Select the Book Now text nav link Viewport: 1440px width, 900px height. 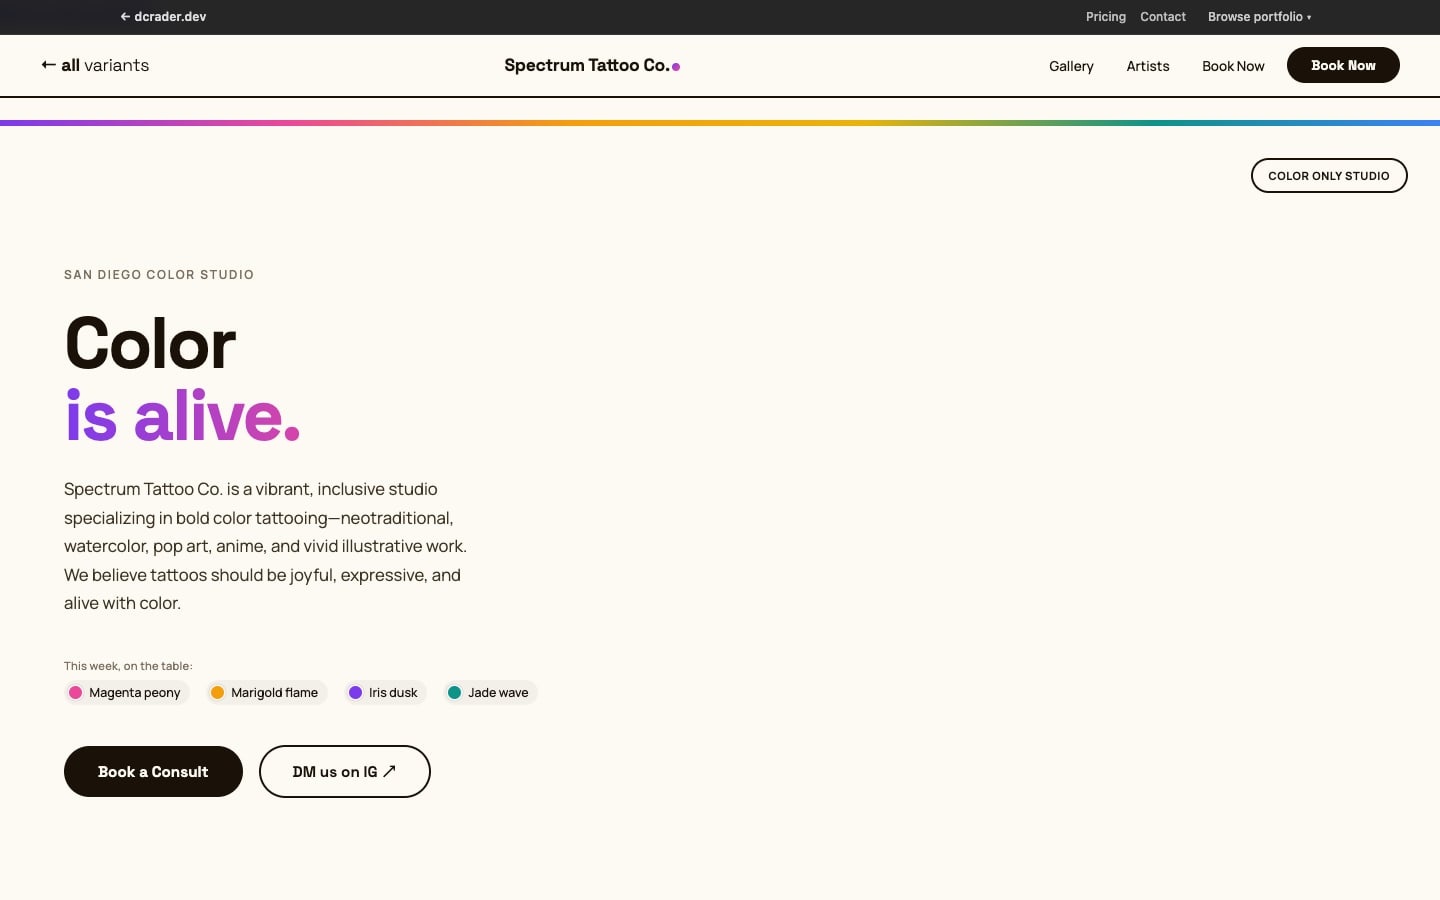(1233, 66)
